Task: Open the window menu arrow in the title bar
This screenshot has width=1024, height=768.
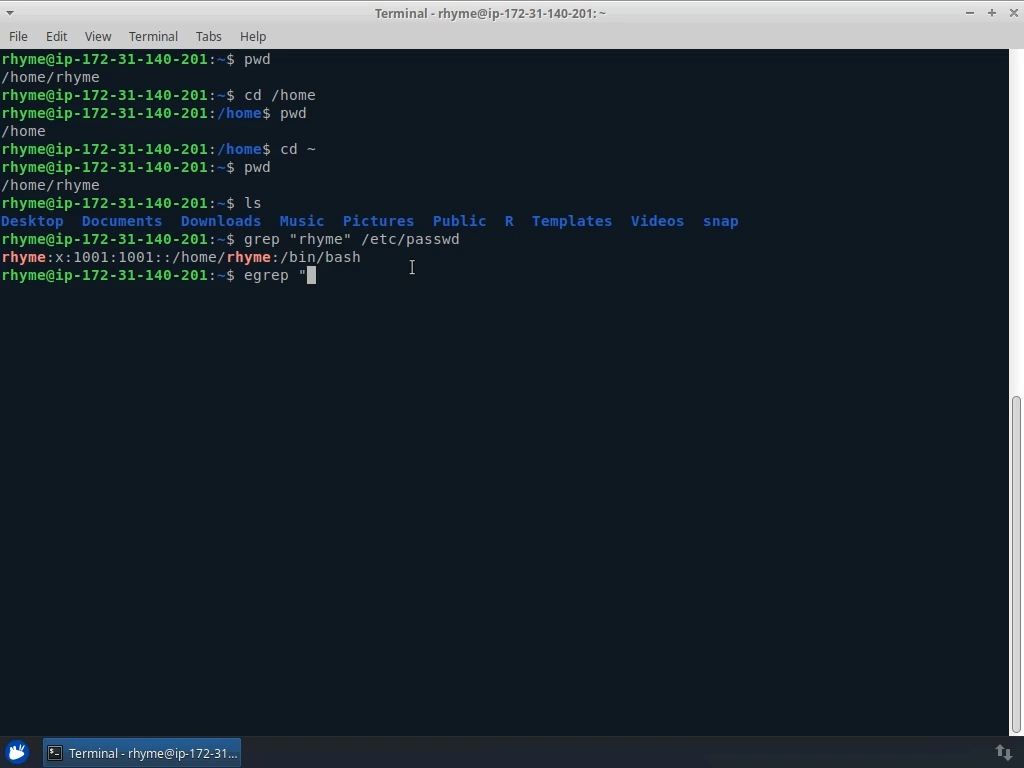Action: pos(10,13)
